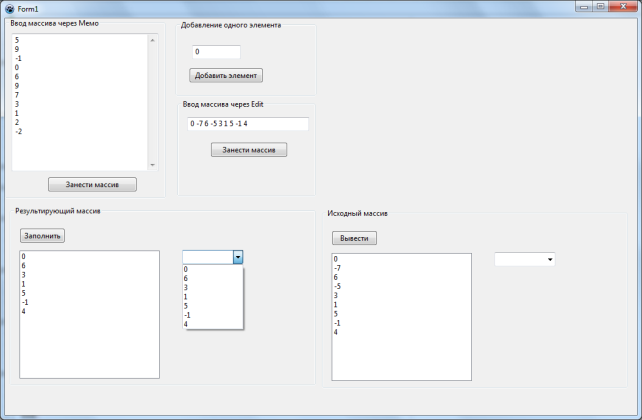Select "4" in the source array listbox
Screen dimensions: 642x420
pyautogui.click(x=401, y=332)
